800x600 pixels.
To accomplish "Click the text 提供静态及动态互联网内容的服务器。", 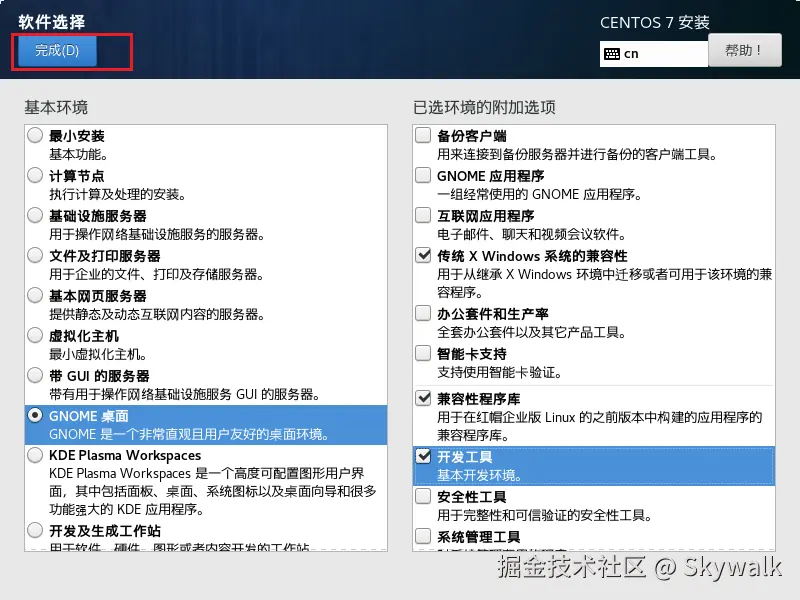I will point(157,314).
